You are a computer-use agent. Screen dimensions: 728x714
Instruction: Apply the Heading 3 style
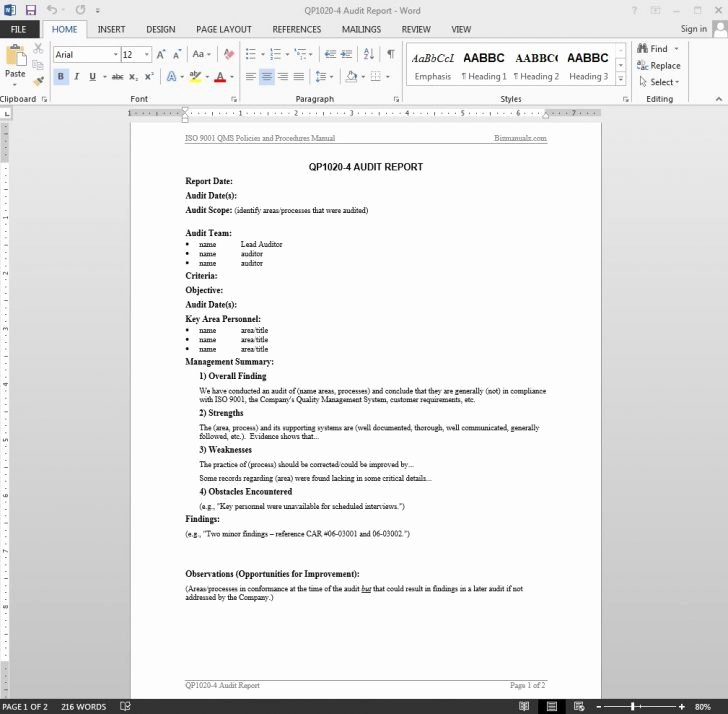pyautogui.click(x=588, y=65)
